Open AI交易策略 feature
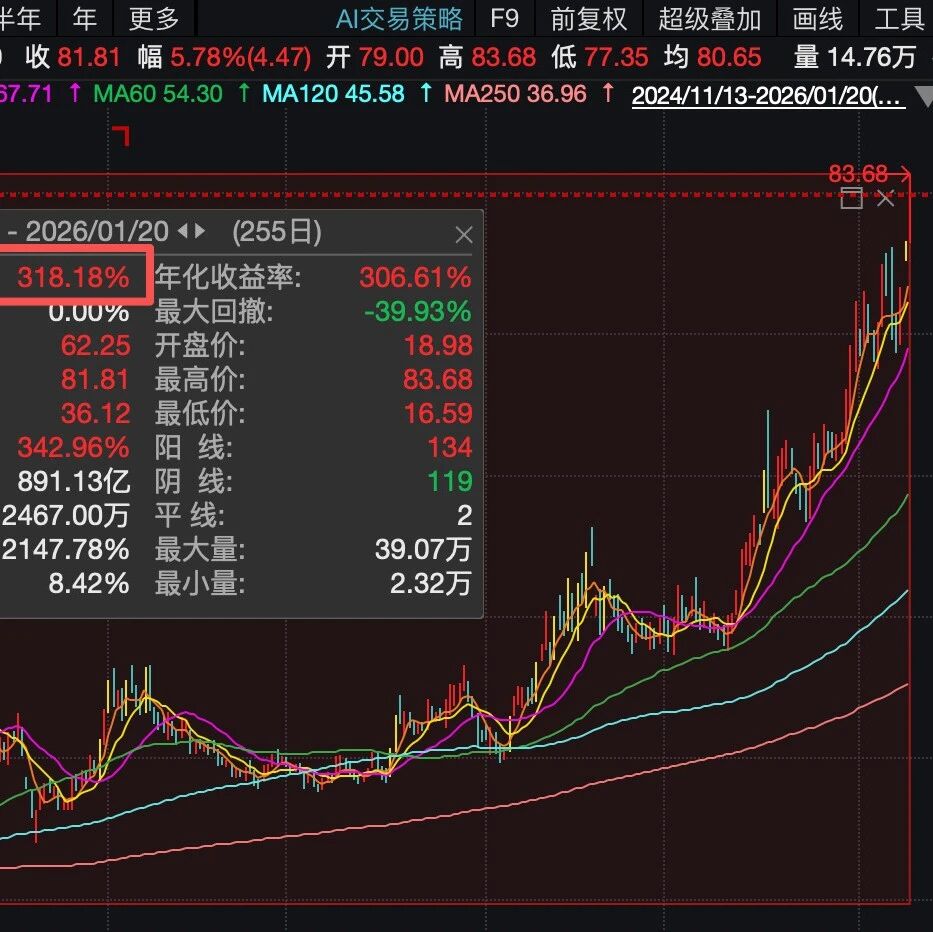 [399, 18]
